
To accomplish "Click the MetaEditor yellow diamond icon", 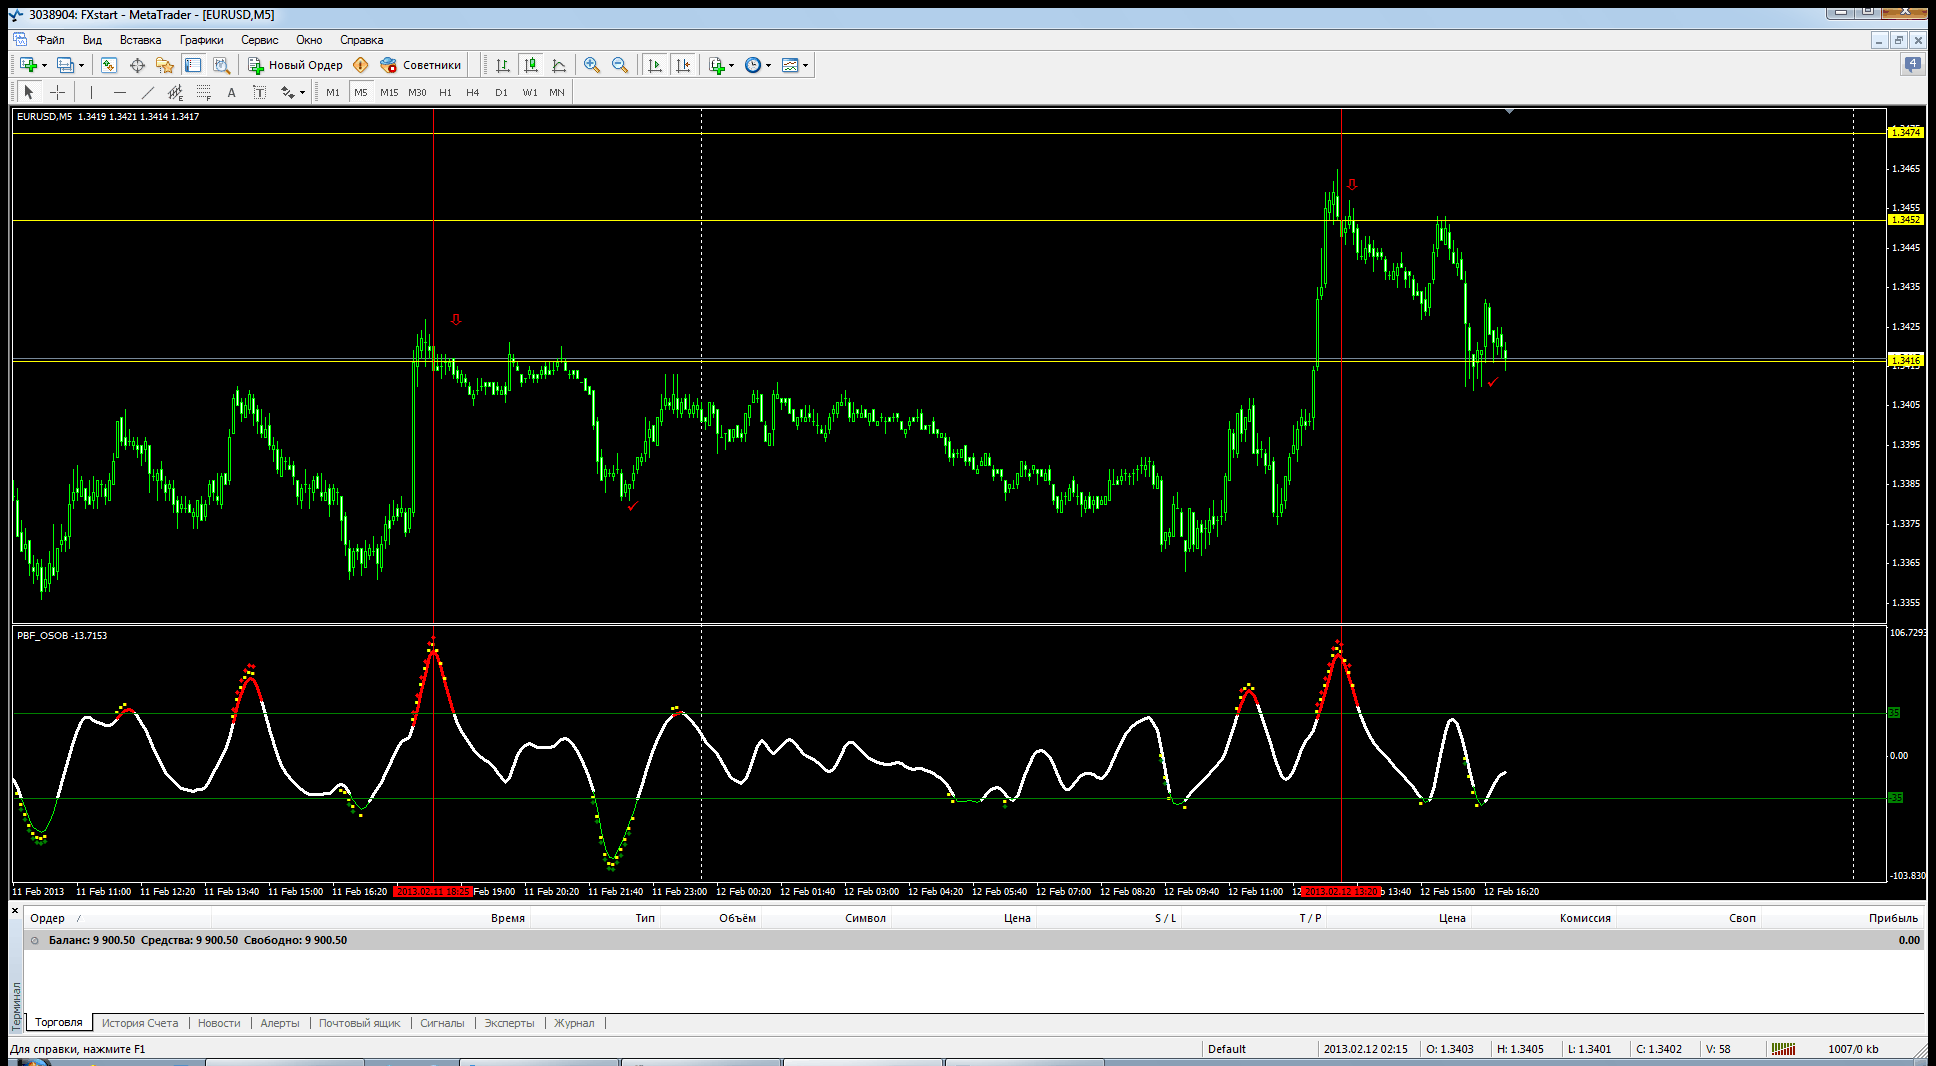I will pos(361,65).
